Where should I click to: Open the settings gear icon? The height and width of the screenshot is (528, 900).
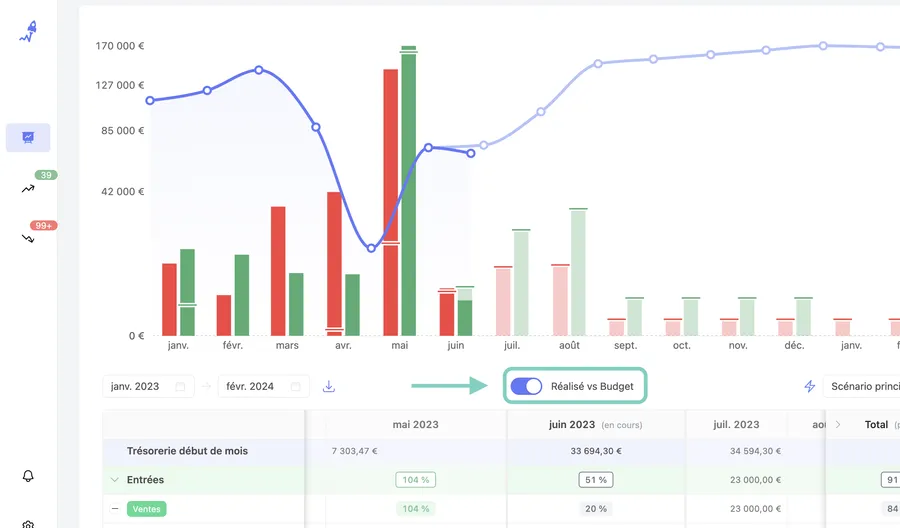click(28, 523)
